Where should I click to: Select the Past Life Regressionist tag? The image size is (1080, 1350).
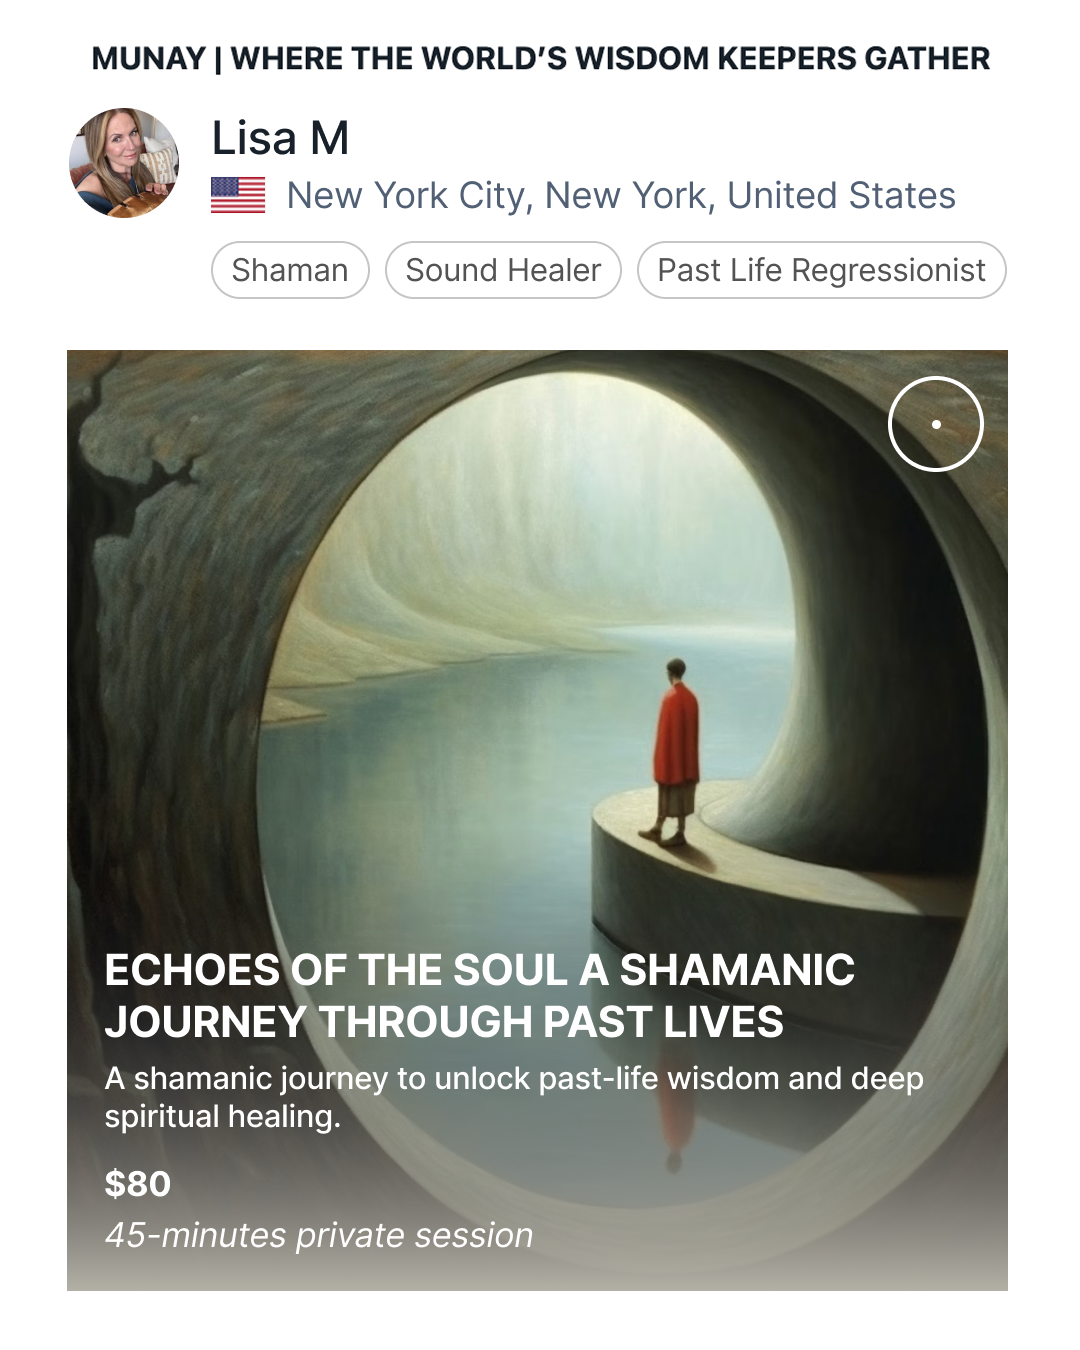[x=821, y=270]
